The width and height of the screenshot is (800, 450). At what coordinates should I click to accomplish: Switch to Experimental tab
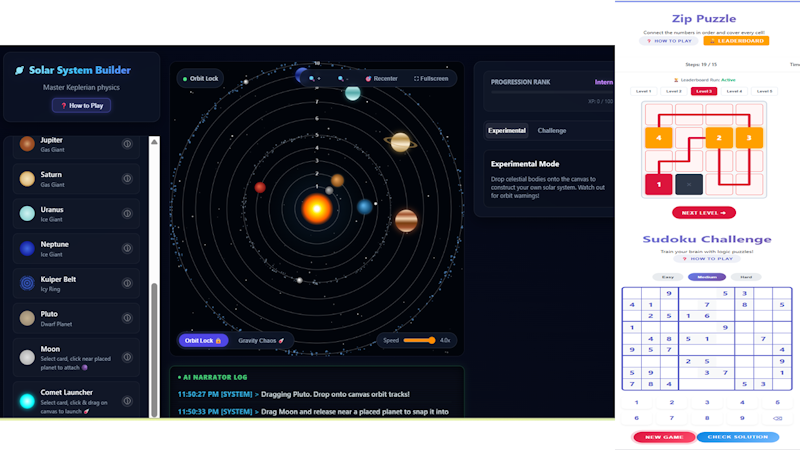point(507,131)
